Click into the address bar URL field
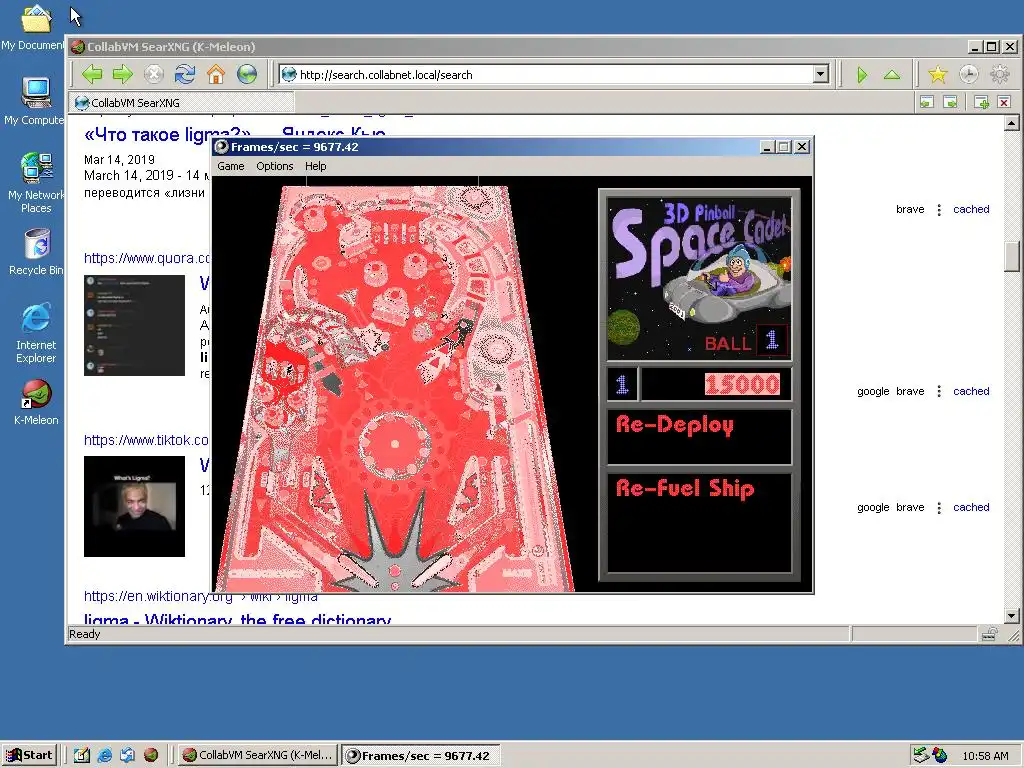The image size is (1024, 768). [x=555, y=74]
